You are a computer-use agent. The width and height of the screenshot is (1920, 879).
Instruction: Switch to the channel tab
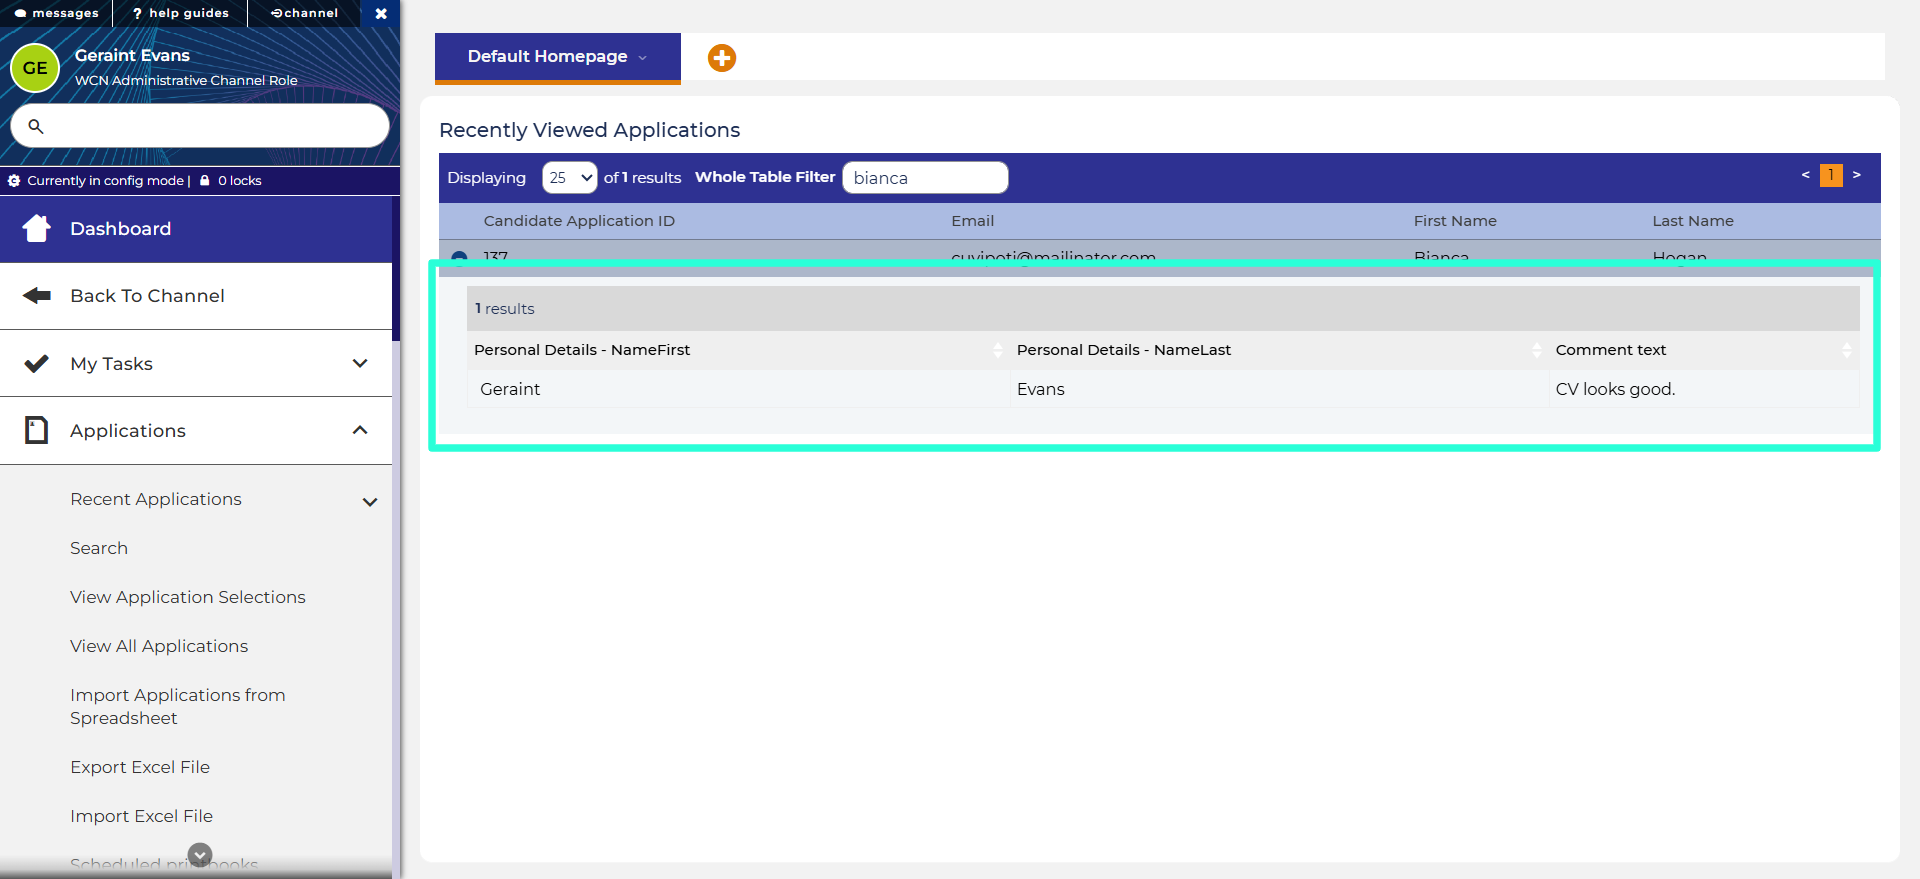tap(304, 13)
